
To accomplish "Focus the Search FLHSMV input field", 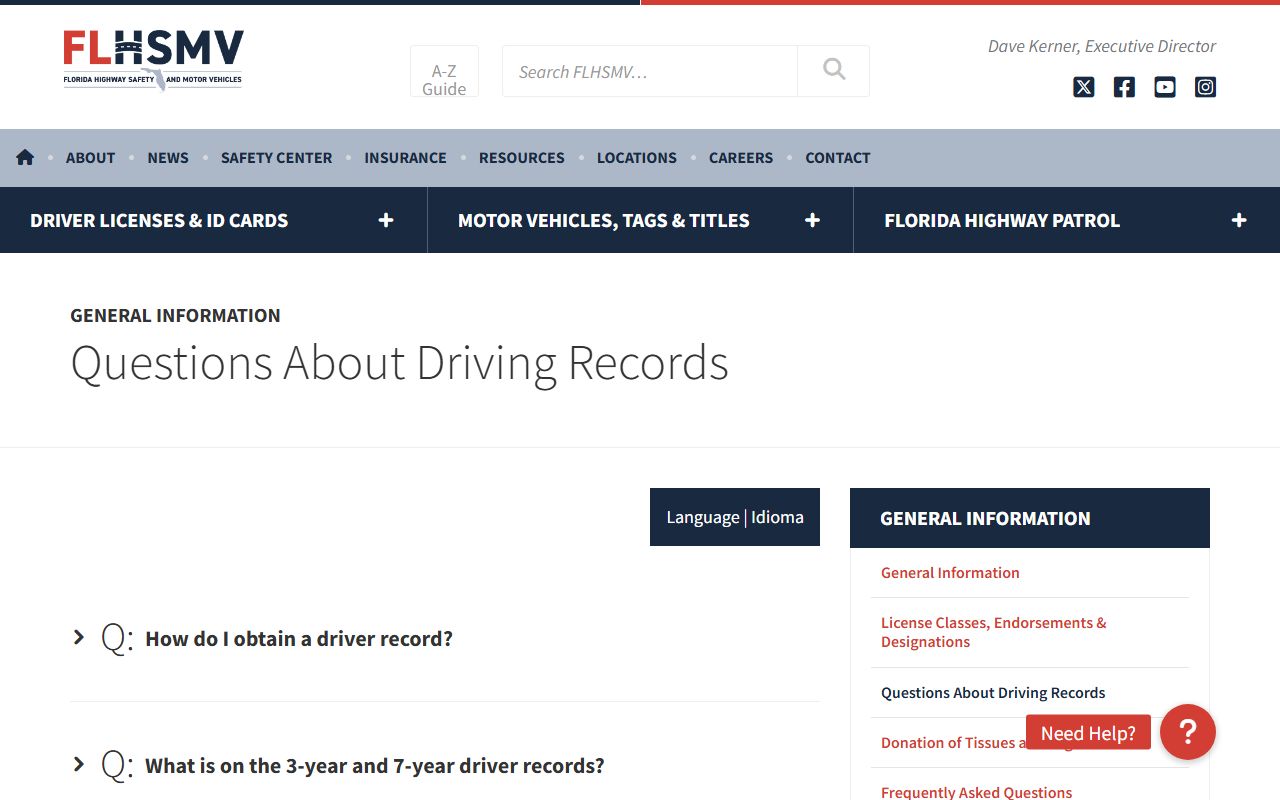I will (650, 71).
